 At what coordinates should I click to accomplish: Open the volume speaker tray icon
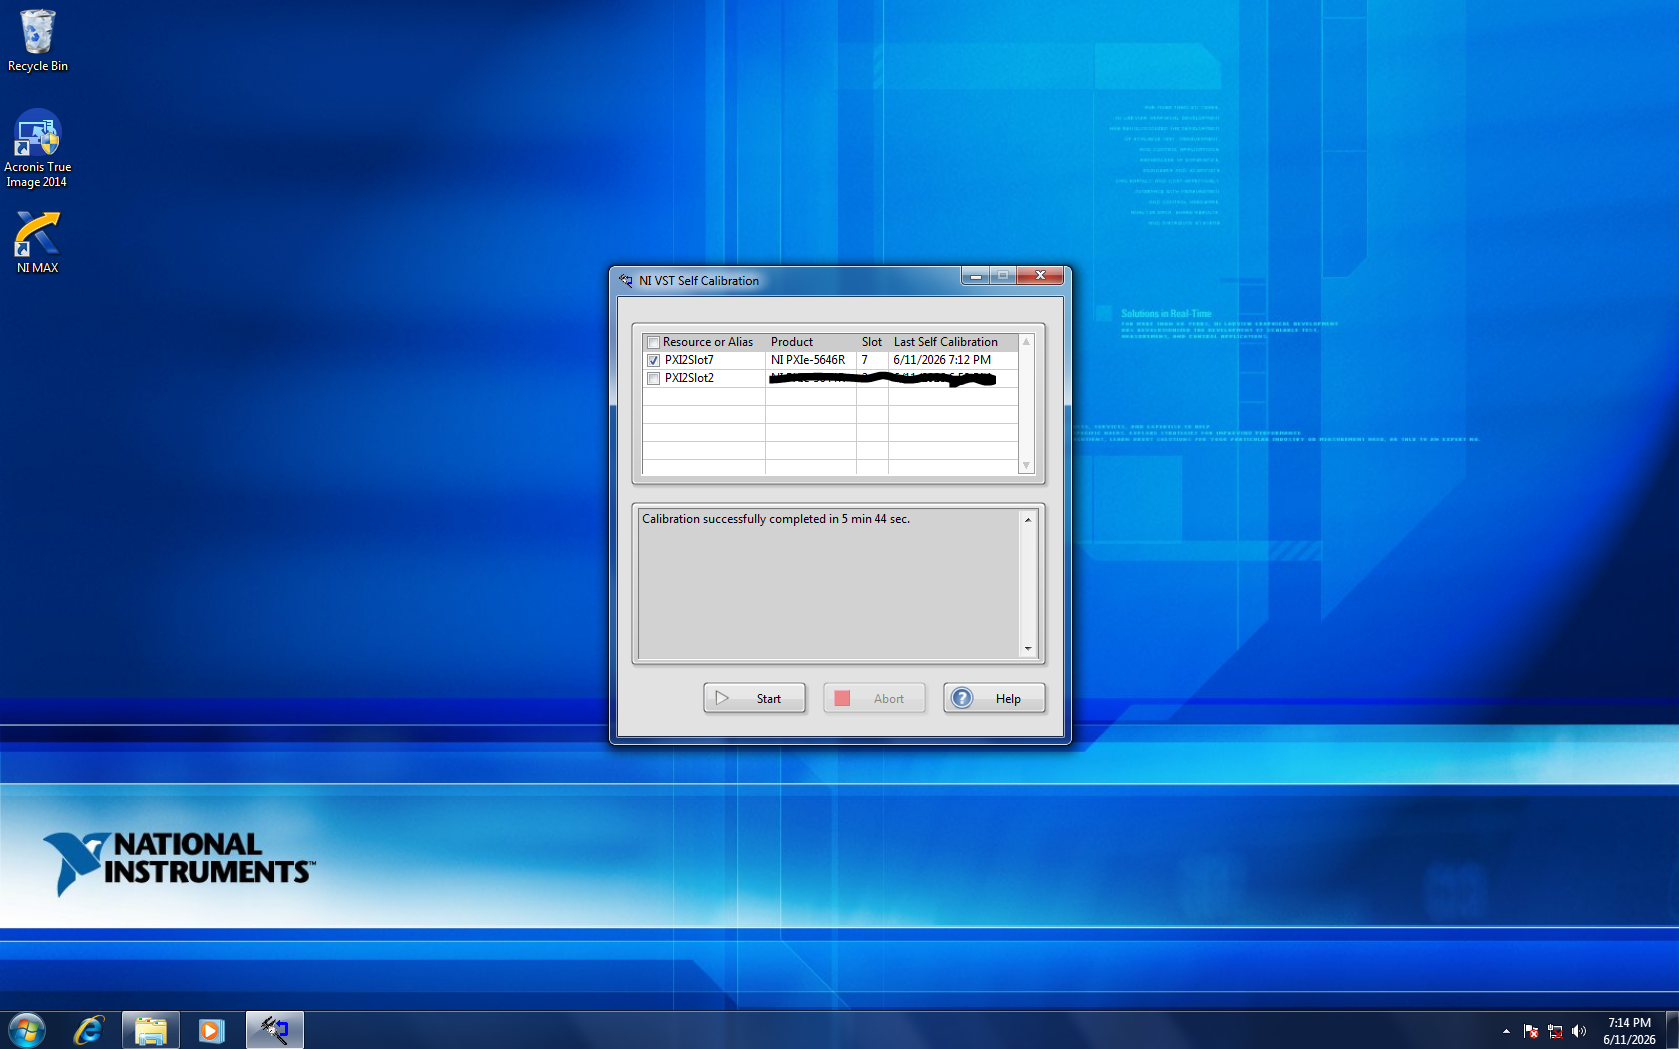point(1579,1031)
